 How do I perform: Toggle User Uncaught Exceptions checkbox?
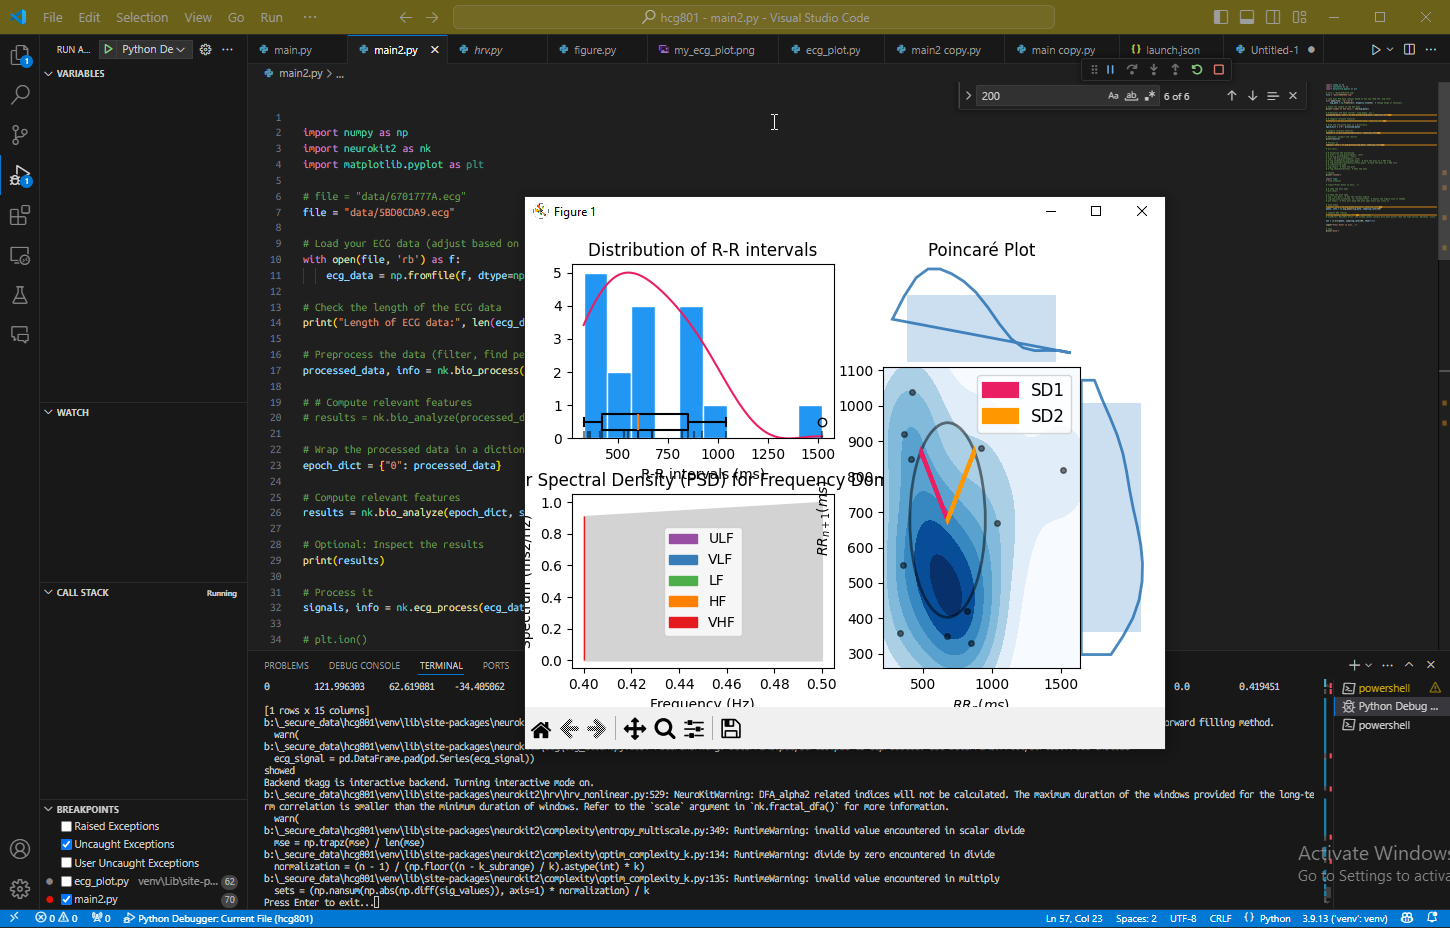(66, 863)
